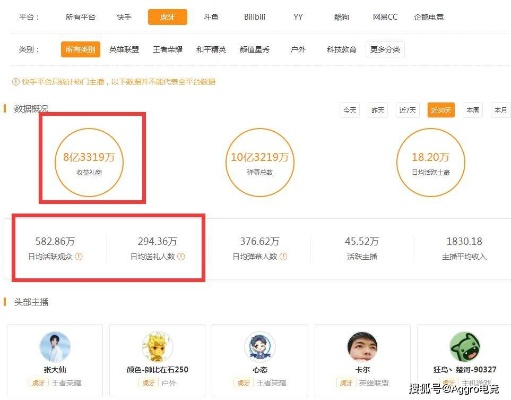Filter category by 王者荣耀
This screenshot has height=400, width=511.
point(168,50)
